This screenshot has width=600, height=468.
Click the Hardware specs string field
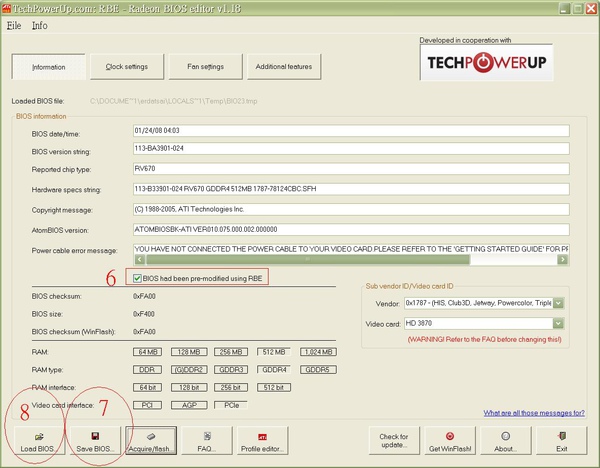[x=351, y=189]
